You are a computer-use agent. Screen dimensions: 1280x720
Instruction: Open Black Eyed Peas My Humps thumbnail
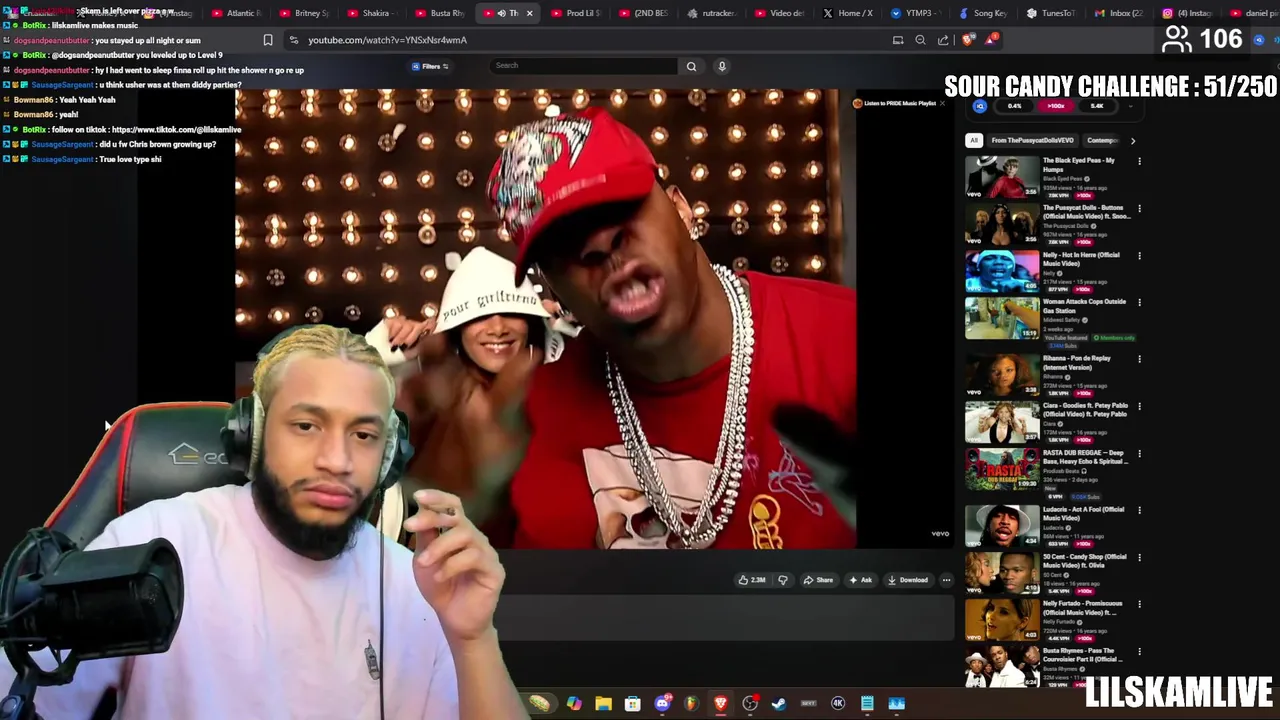tap(1002, 177)
